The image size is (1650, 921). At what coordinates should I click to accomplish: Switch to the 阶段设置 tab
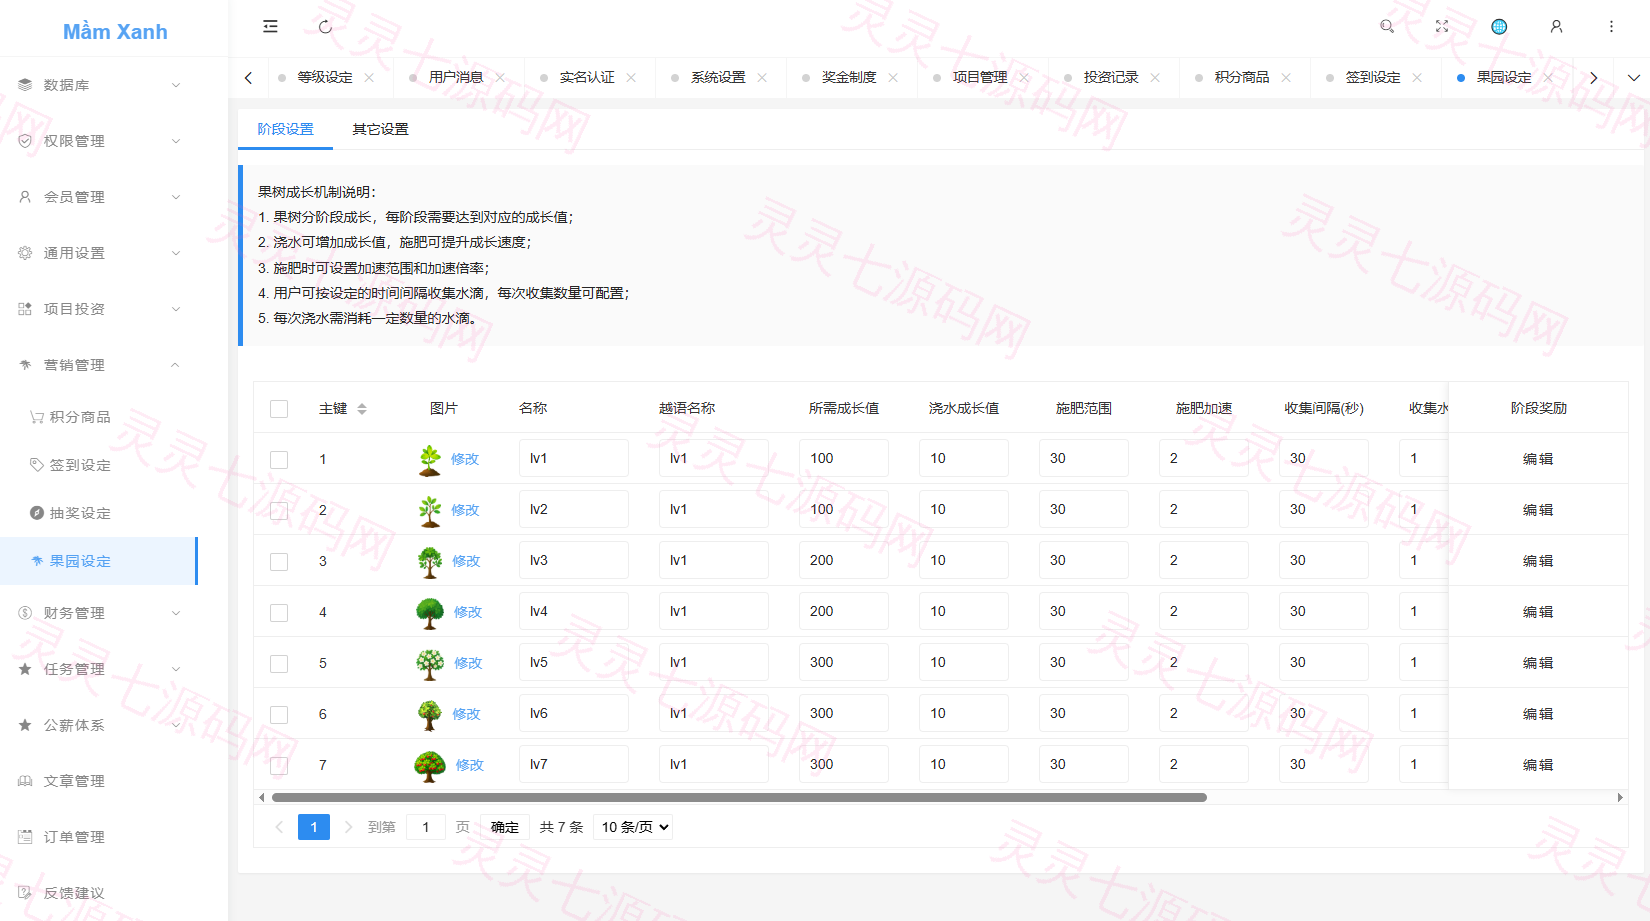285,129
